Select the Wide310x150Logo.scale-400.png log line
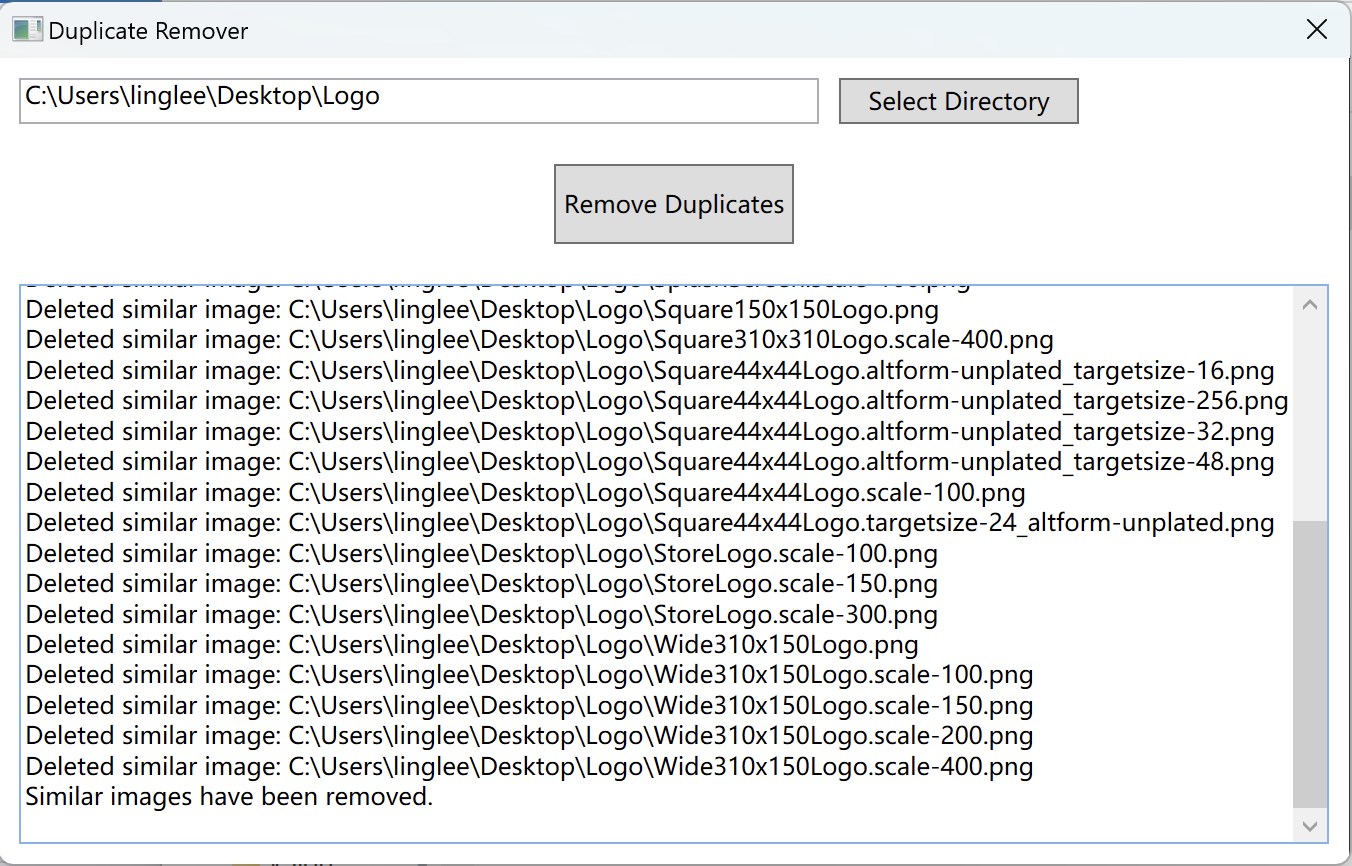Viewport: 1352px width, 866px height. coord(530,766)
